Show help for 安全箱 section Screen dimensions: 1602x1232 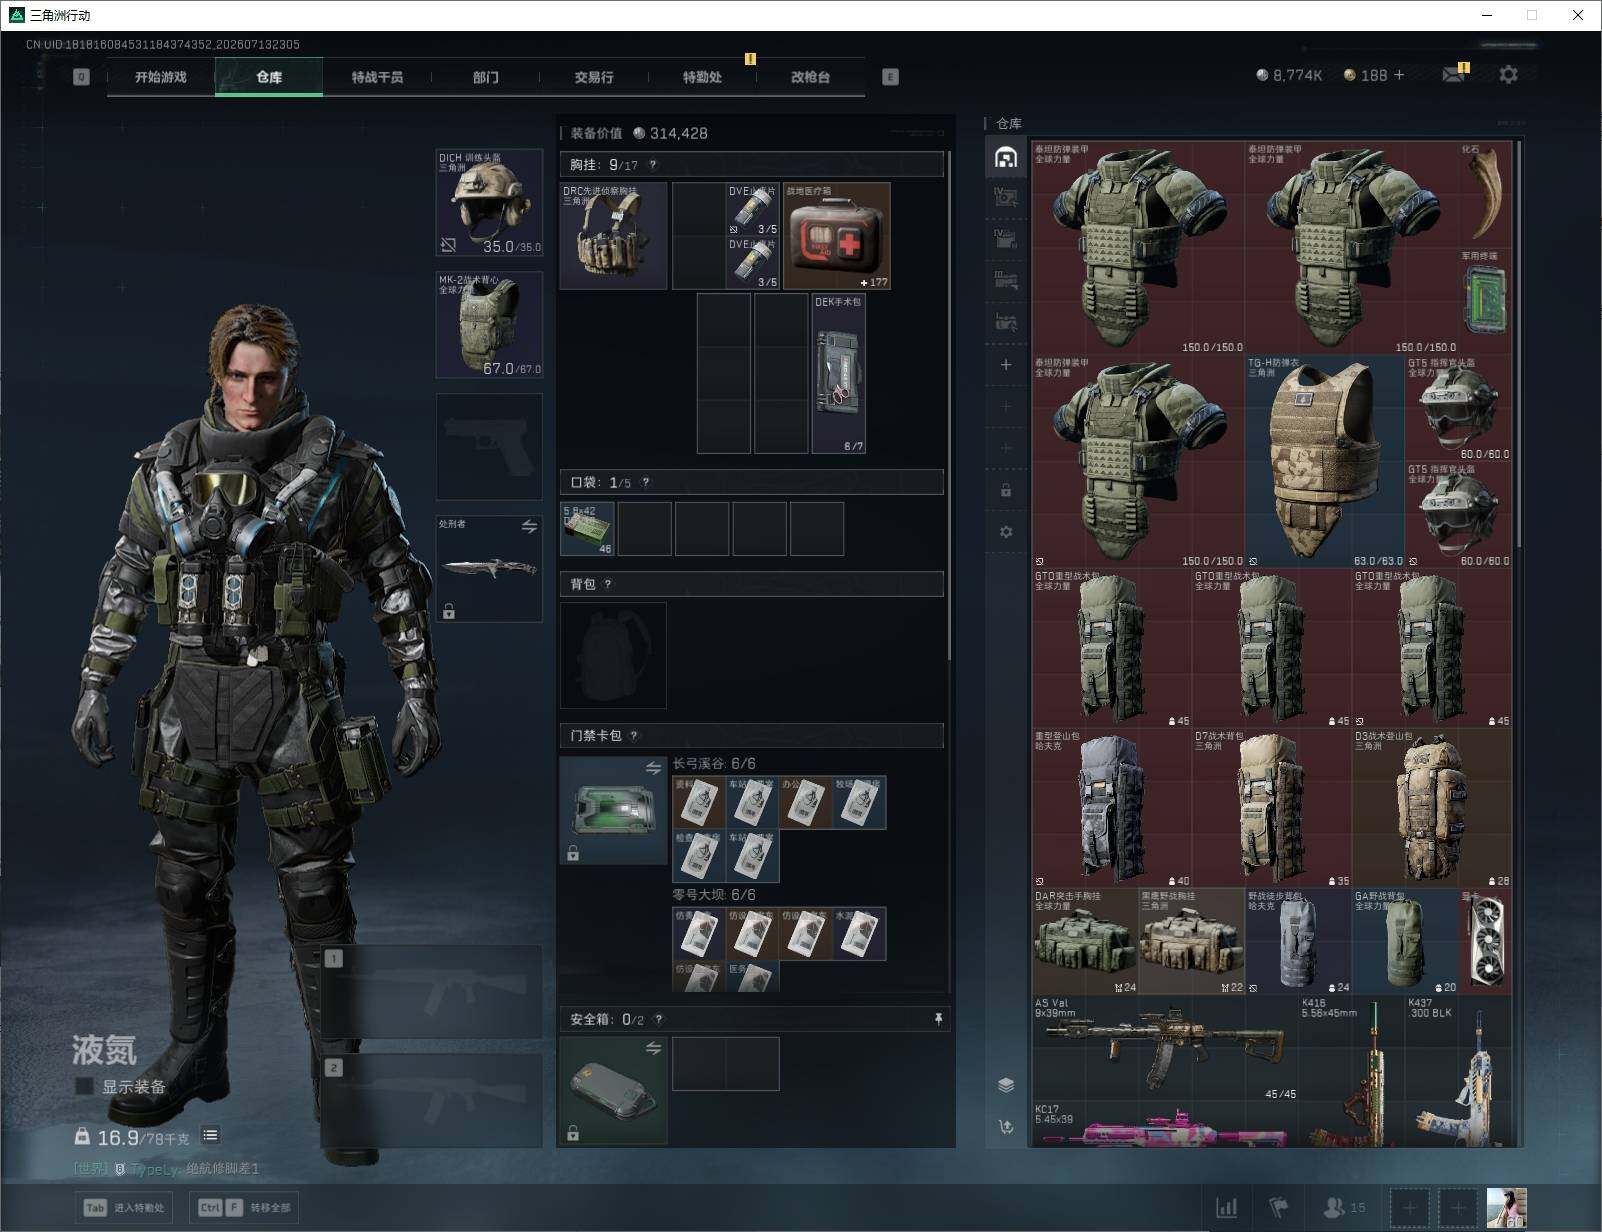(658, 1019)
